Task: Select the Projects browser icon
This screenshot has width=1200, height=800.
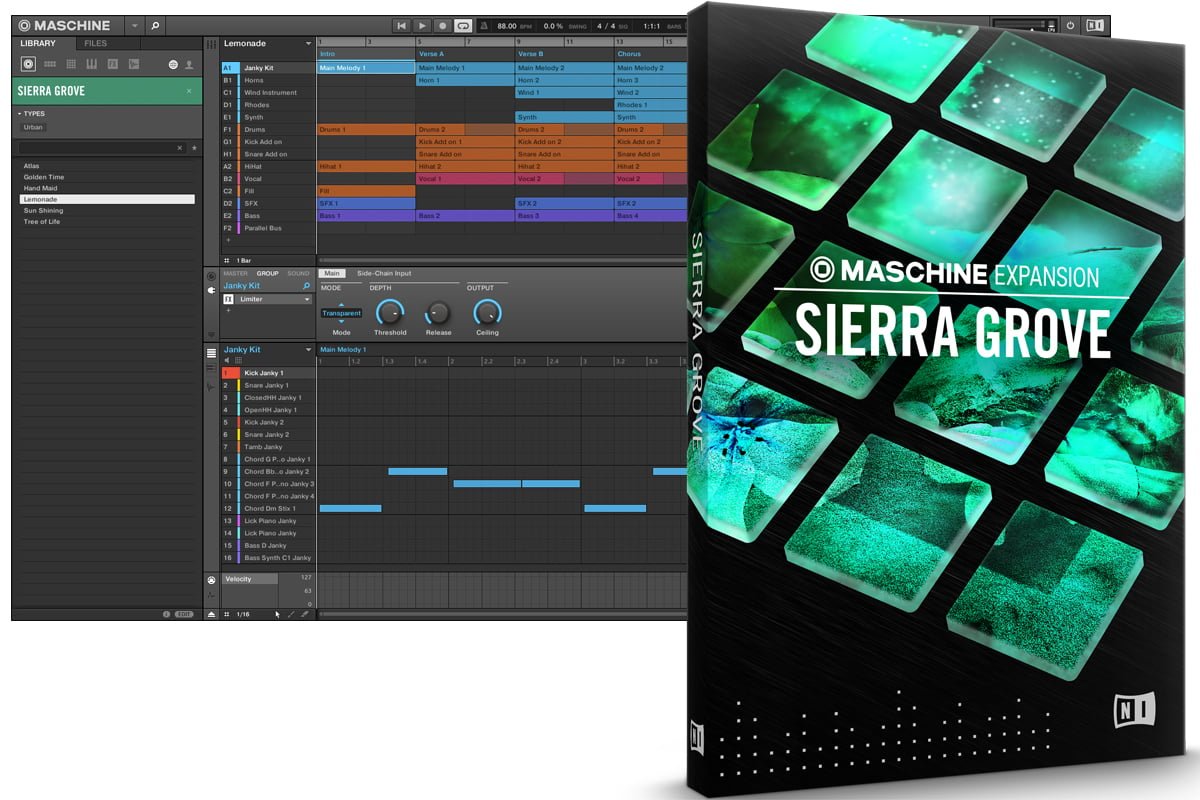Action: 28,64
